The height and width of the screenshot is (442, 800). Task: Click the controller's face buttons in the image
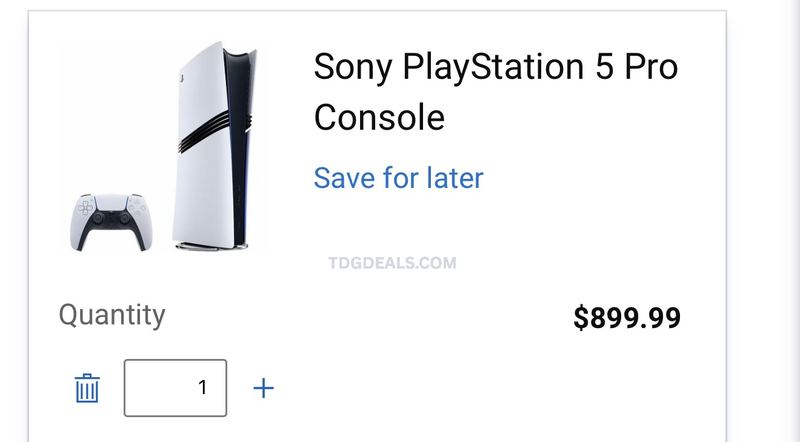point(136,205)
